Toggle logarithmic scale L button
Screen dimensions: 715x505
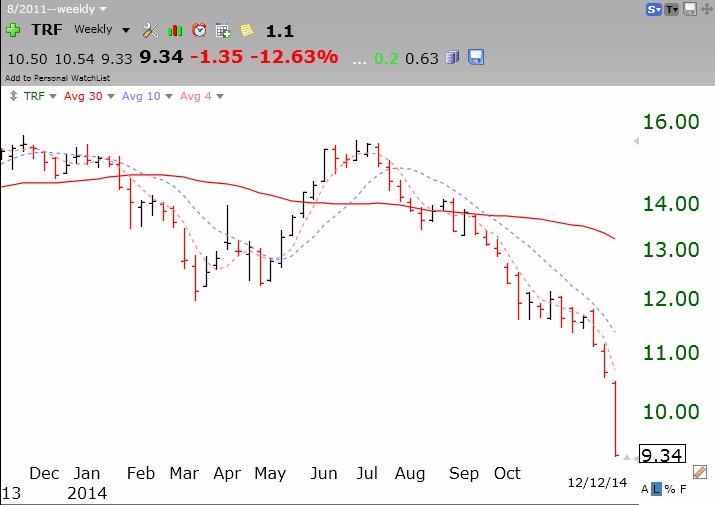656,489
